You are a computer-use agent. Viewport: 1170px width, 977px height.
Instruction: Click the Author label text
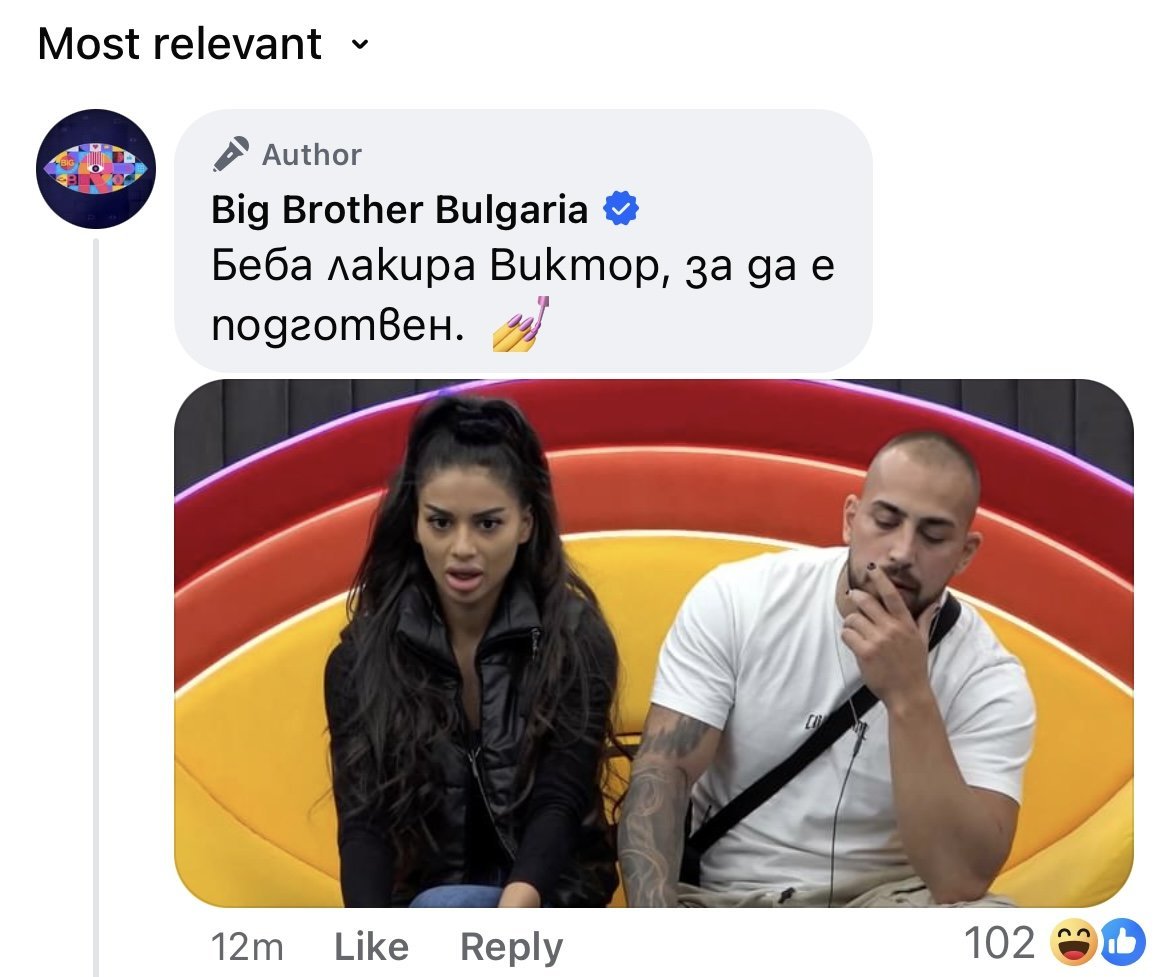pyautogui.click(x=312, y=155)
